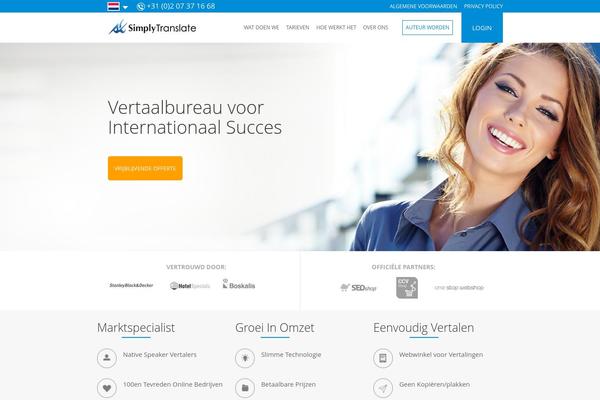Click the Native Speaker Vertalers person icon
The height and width of the screenshot is (400, 600).
point(107,358)
